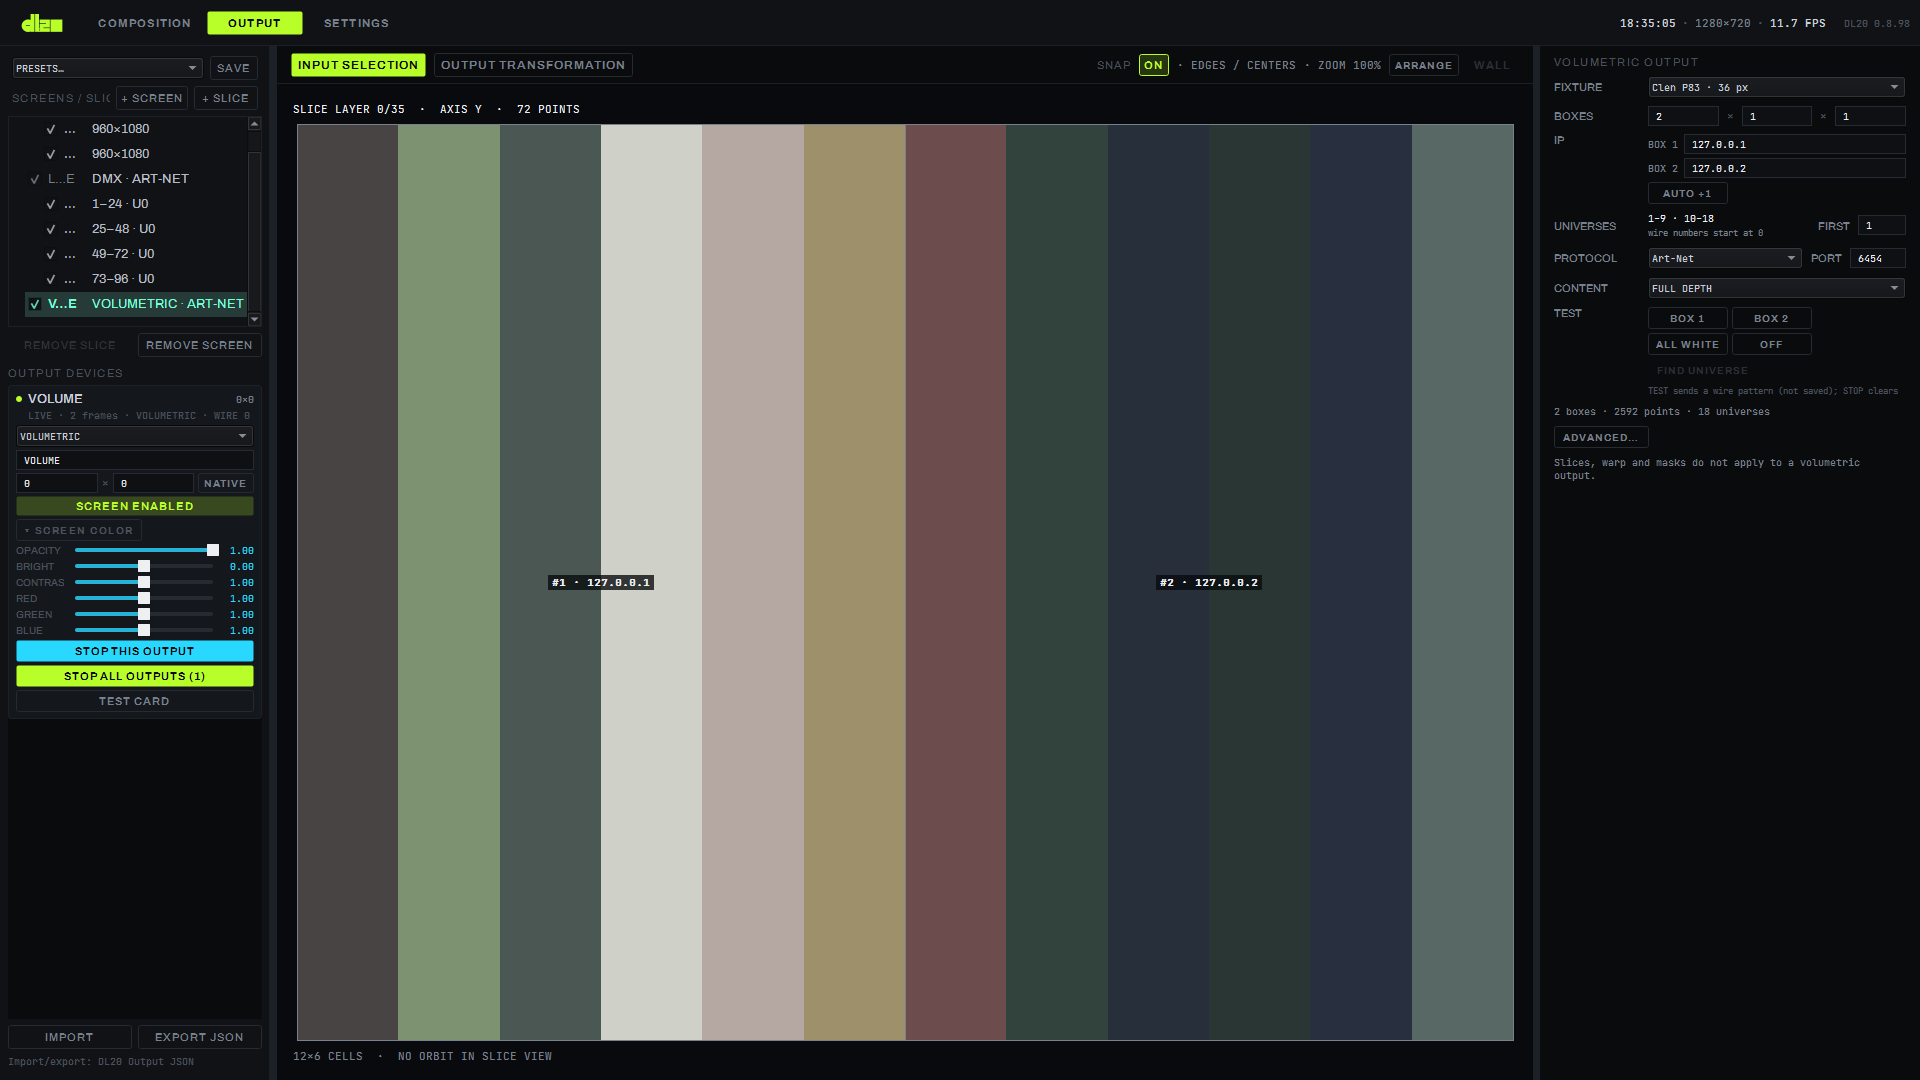This screenshot has width=1920, height=1080.
Task: Open the VOLUMETRIC device type dropdown
Action: click(135, 436)
